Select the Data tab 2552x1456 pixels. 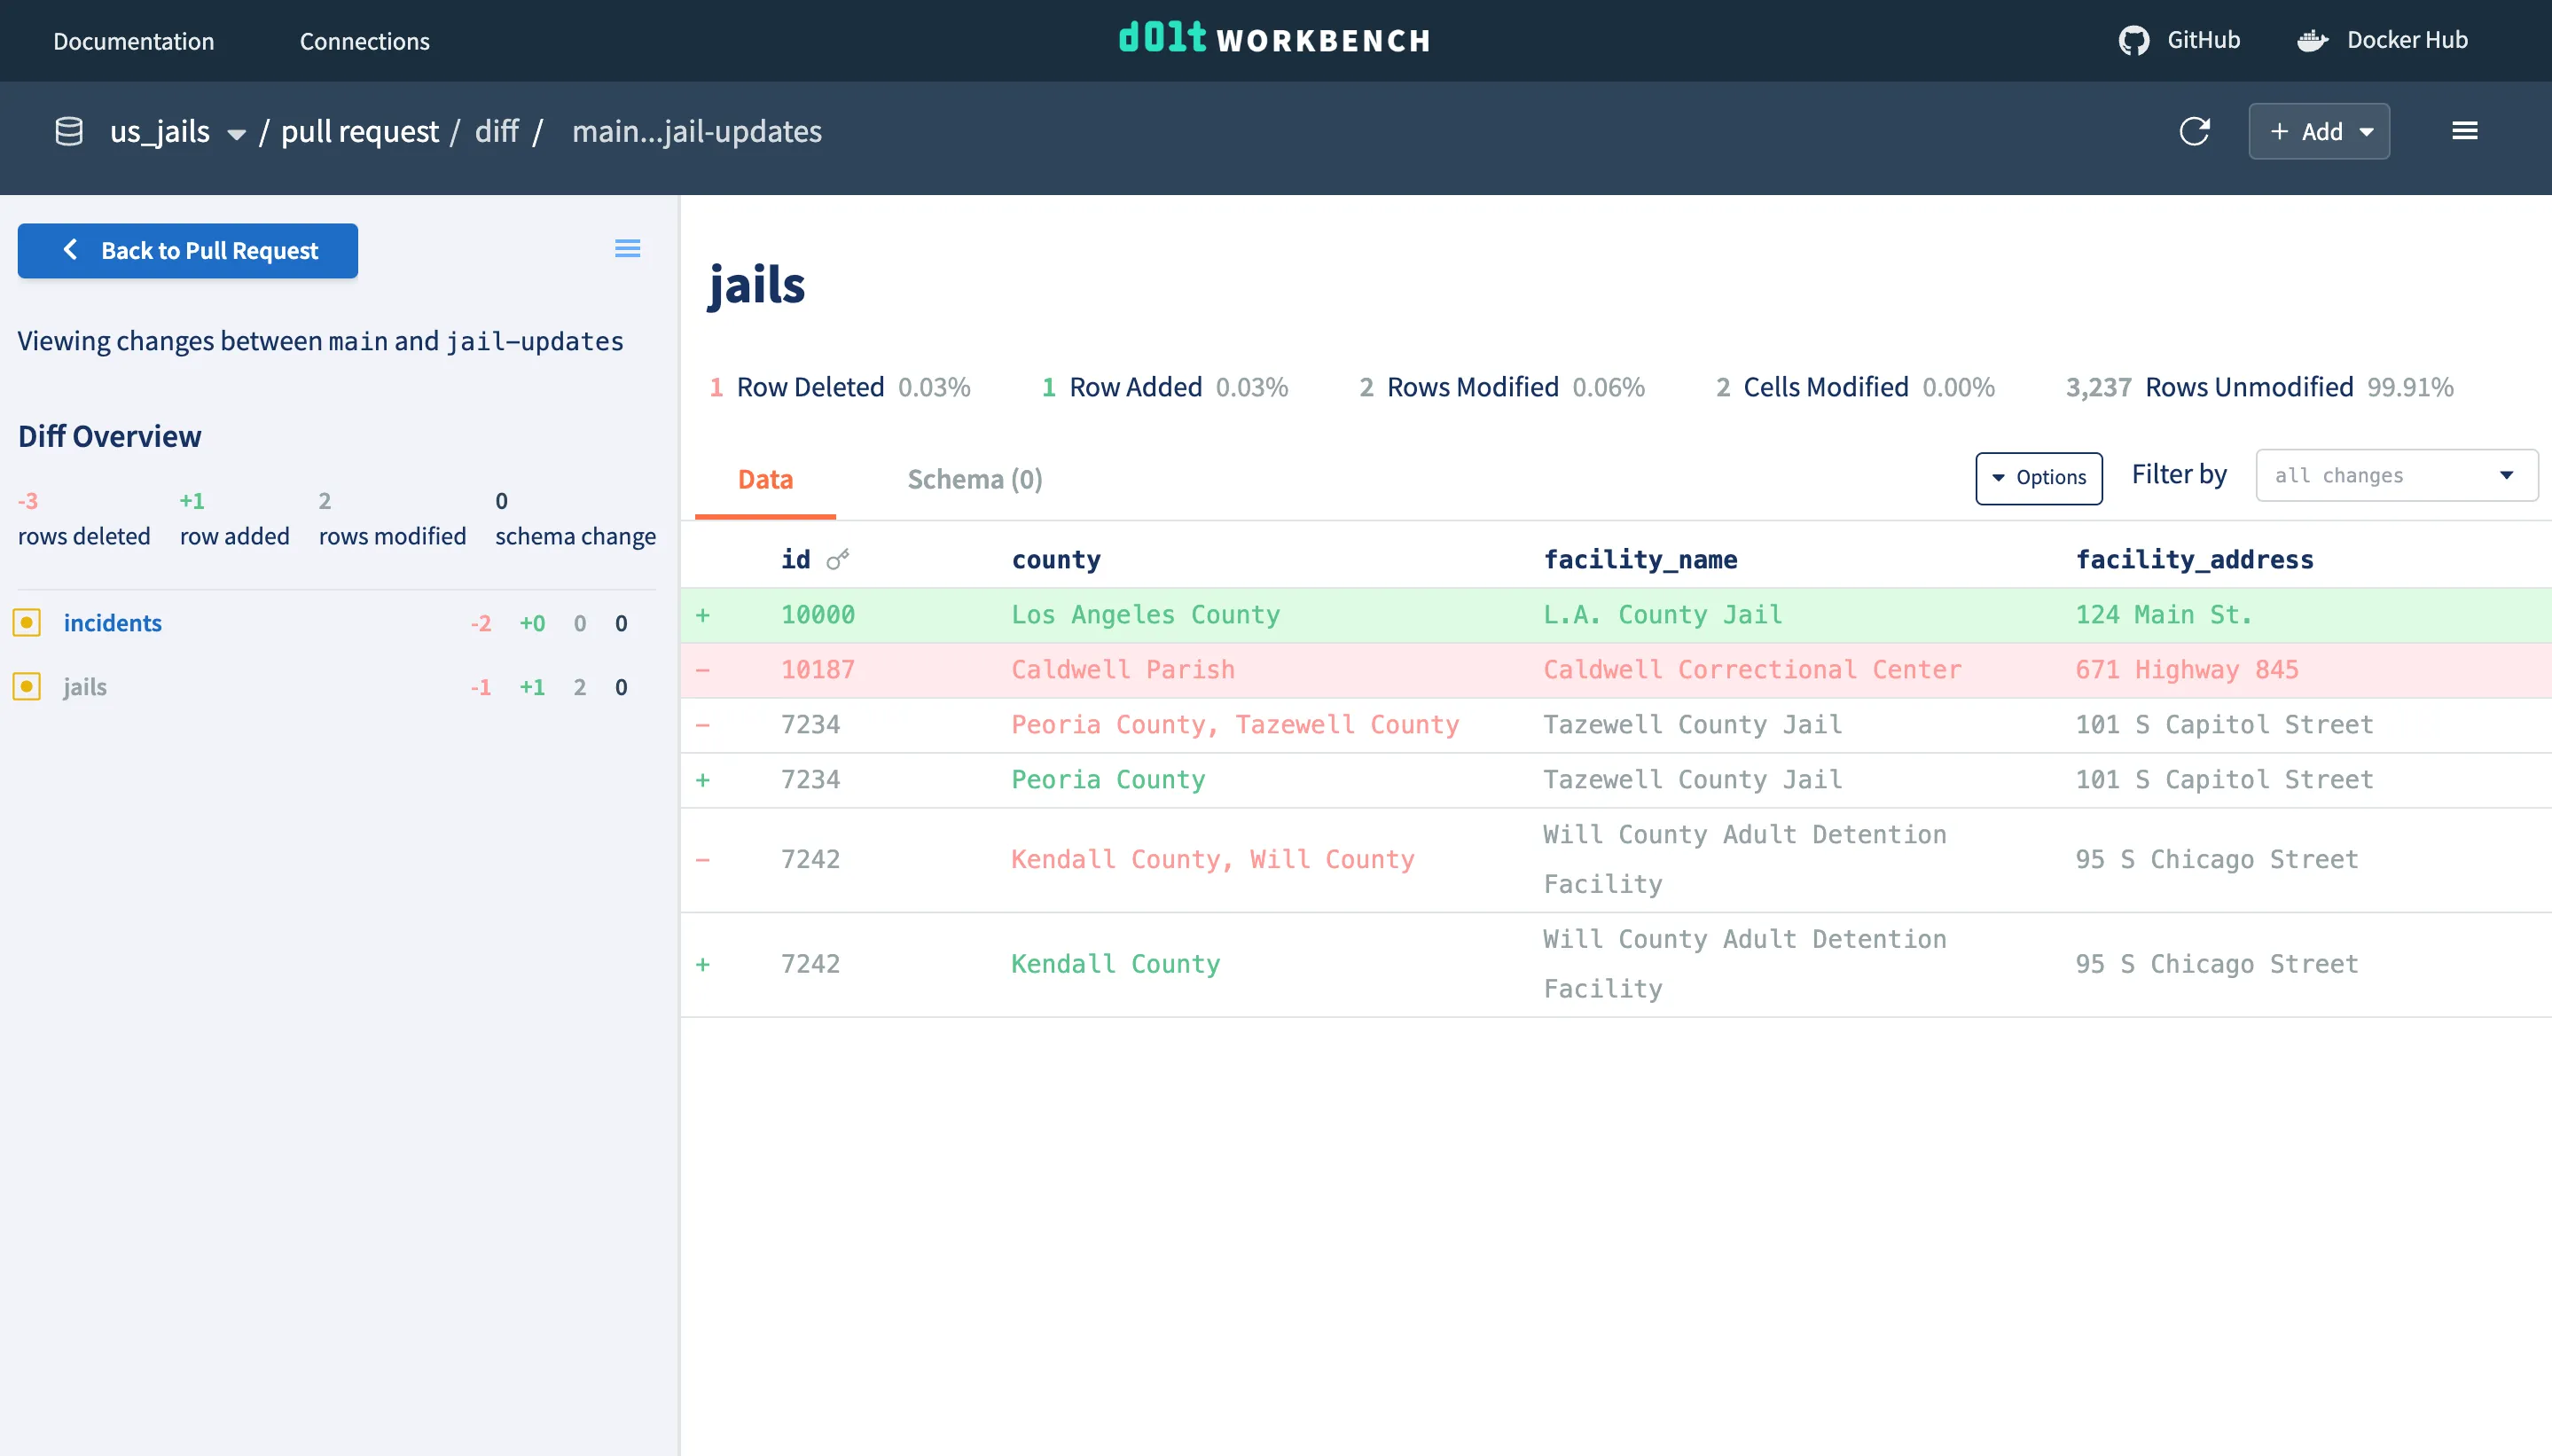[x=765, y=480]
